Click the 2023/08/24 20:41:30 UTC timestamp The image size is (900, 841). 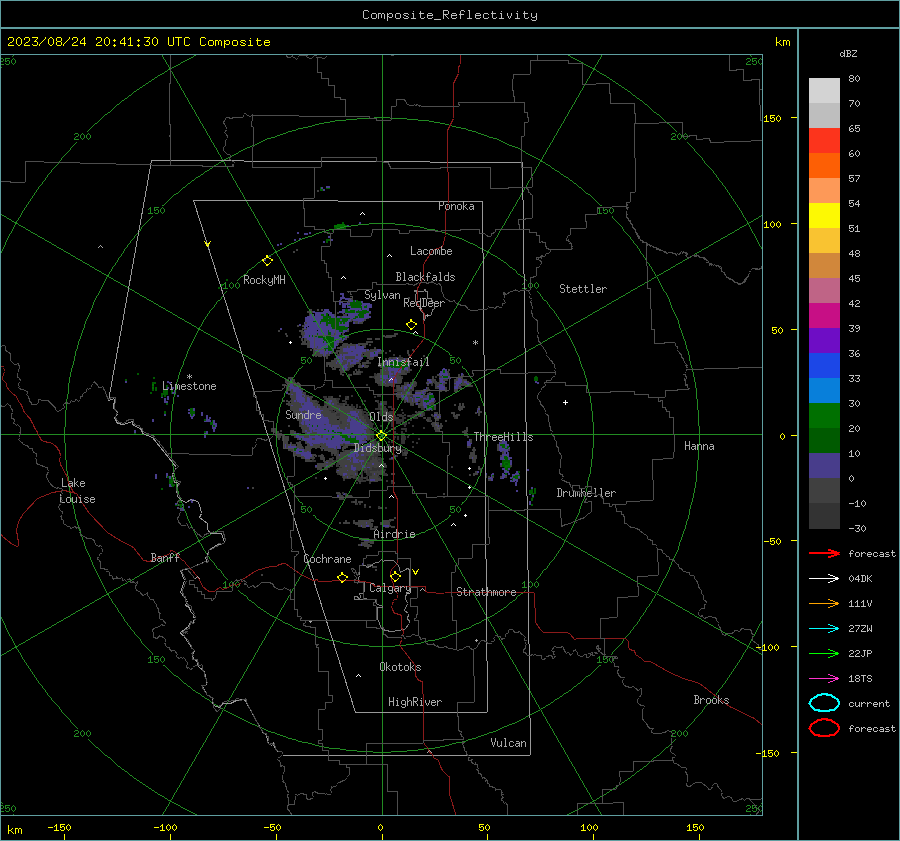click(x=103, y=41)
